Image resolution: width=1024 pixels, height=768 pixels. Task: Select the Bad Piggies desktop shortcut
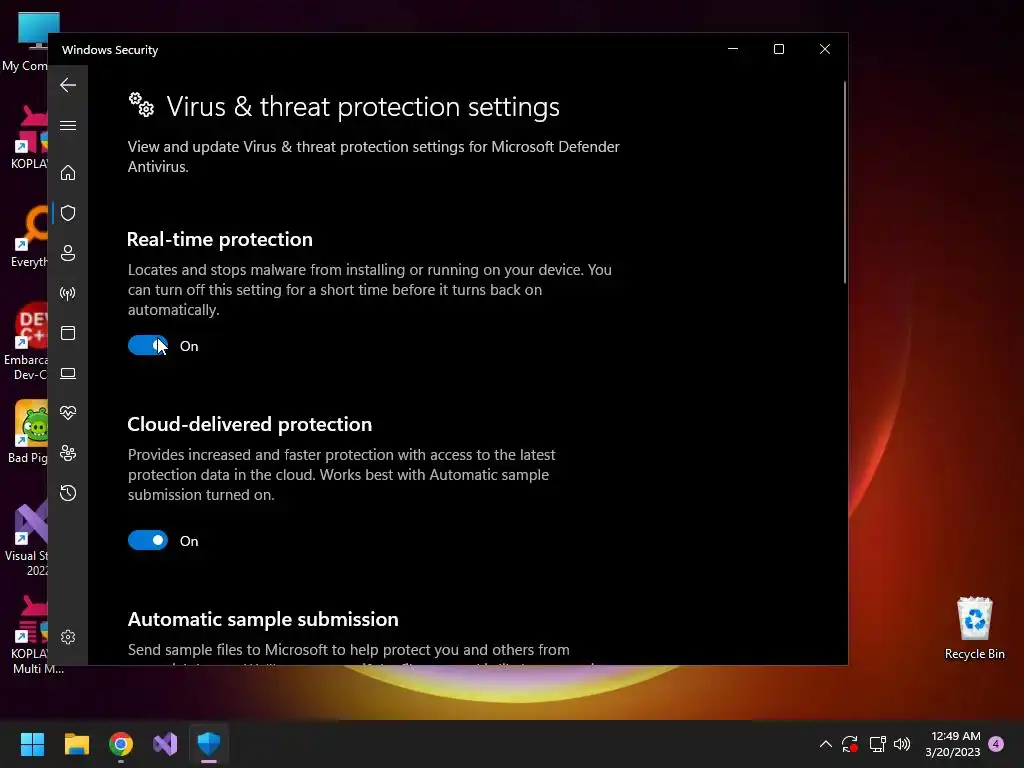(x=27, y=432)
